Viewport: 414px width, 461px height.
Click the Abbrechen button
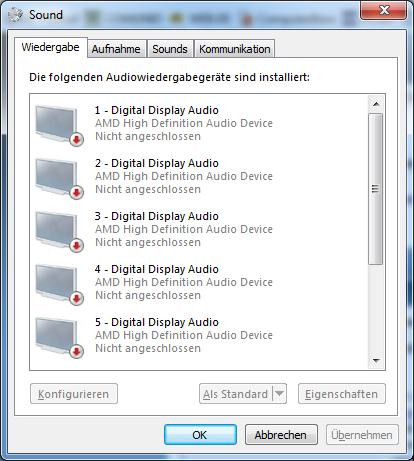281,435
